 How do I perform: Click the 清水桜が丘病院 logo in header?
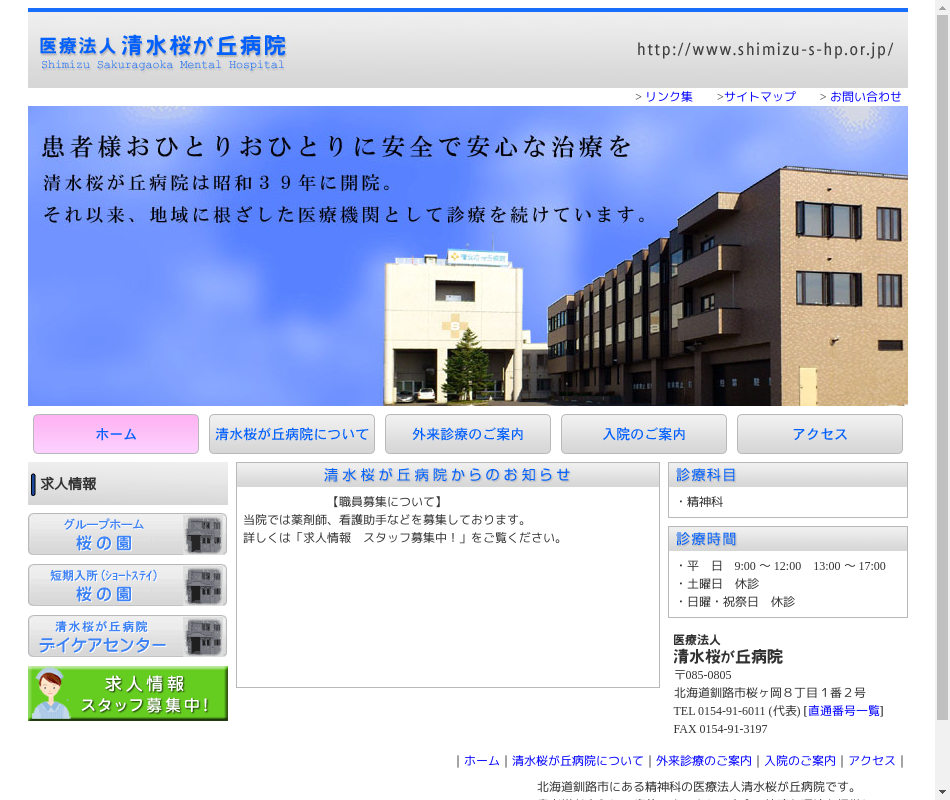pos(163,52)
